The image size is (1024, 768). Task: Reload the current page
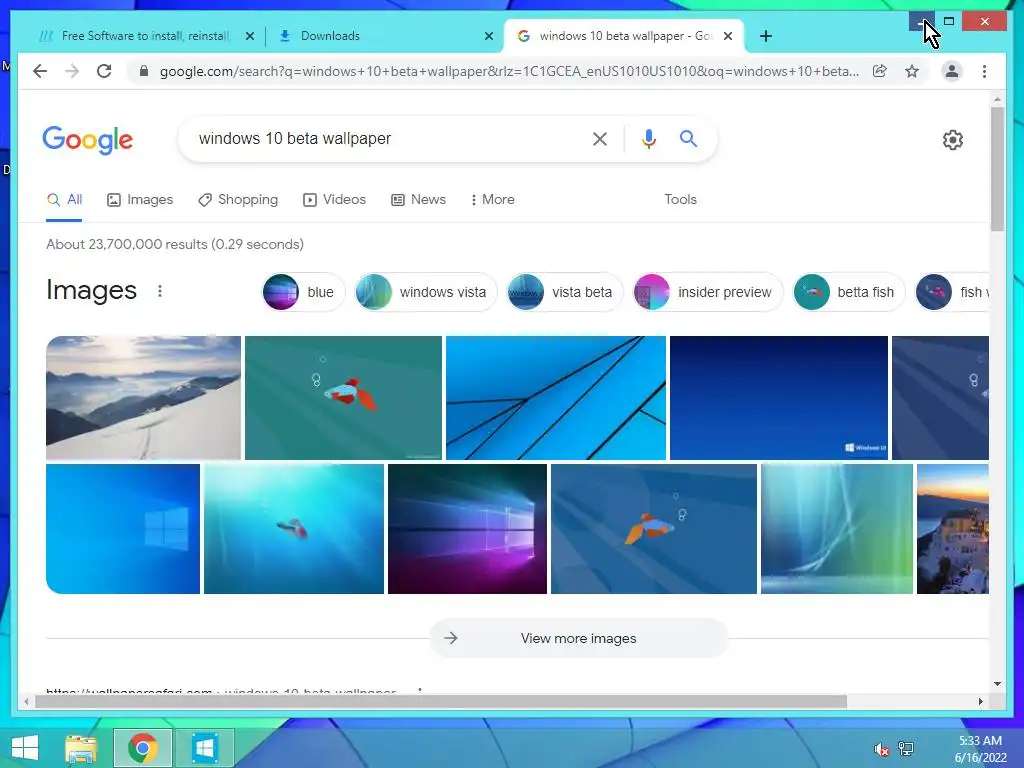click(x=104, y=71)
